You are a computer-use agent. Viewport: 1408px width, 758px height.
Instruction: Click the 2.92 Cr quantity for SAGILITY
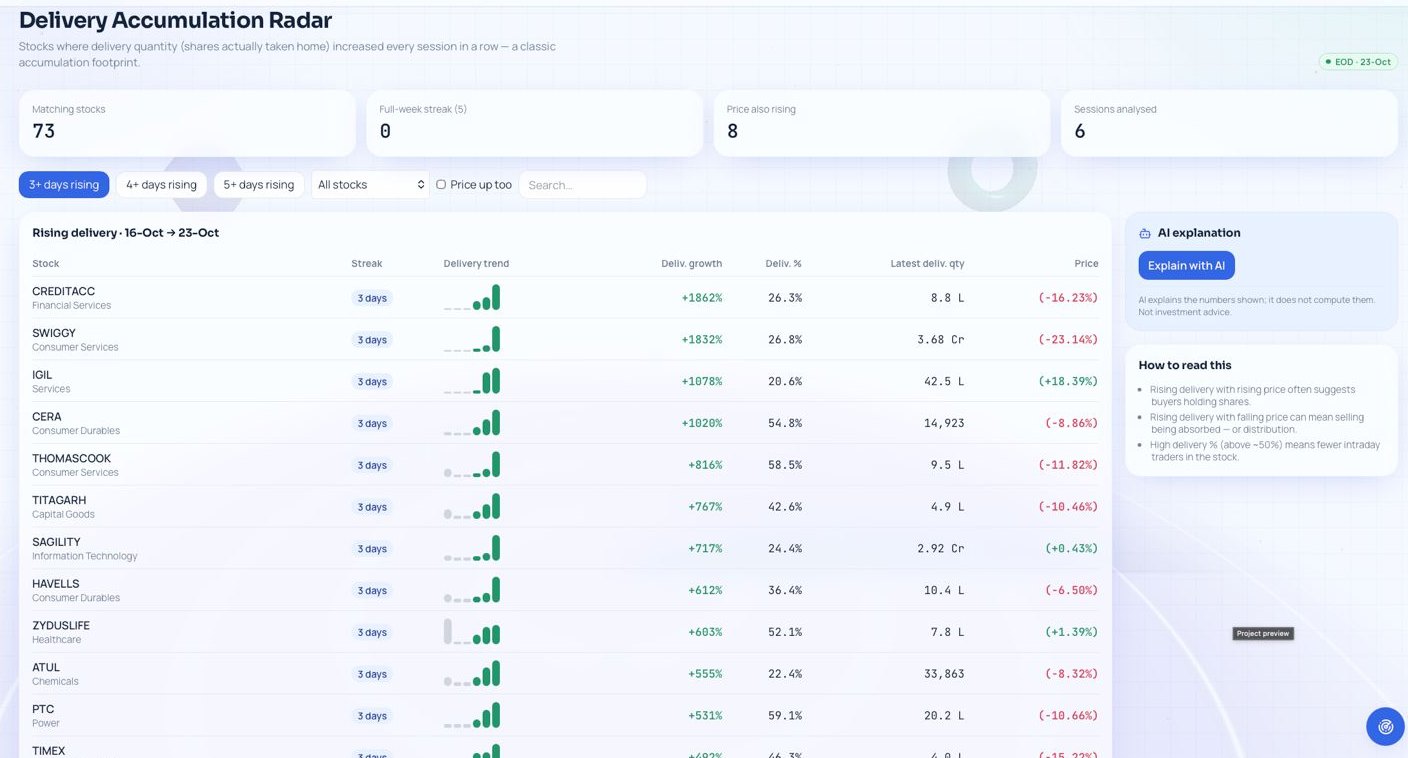(940, 549)
